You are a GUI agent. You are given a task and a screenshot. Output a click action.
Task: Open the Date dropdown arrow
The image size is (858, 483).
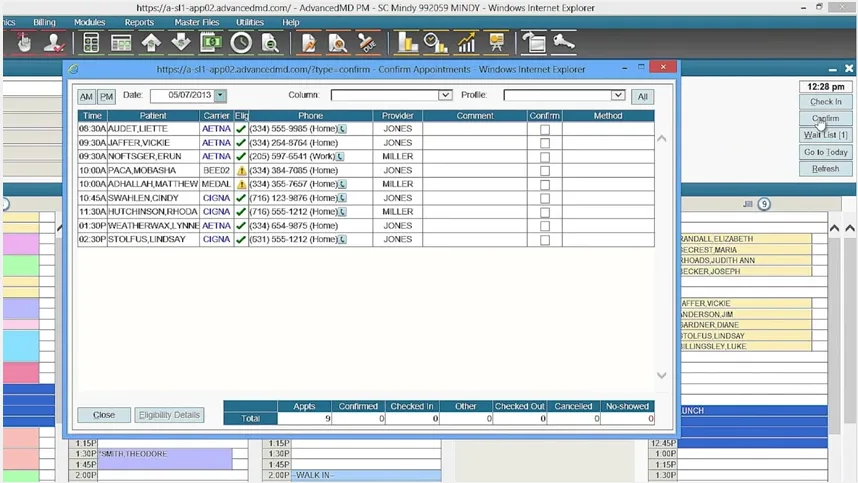pos(220,95)
